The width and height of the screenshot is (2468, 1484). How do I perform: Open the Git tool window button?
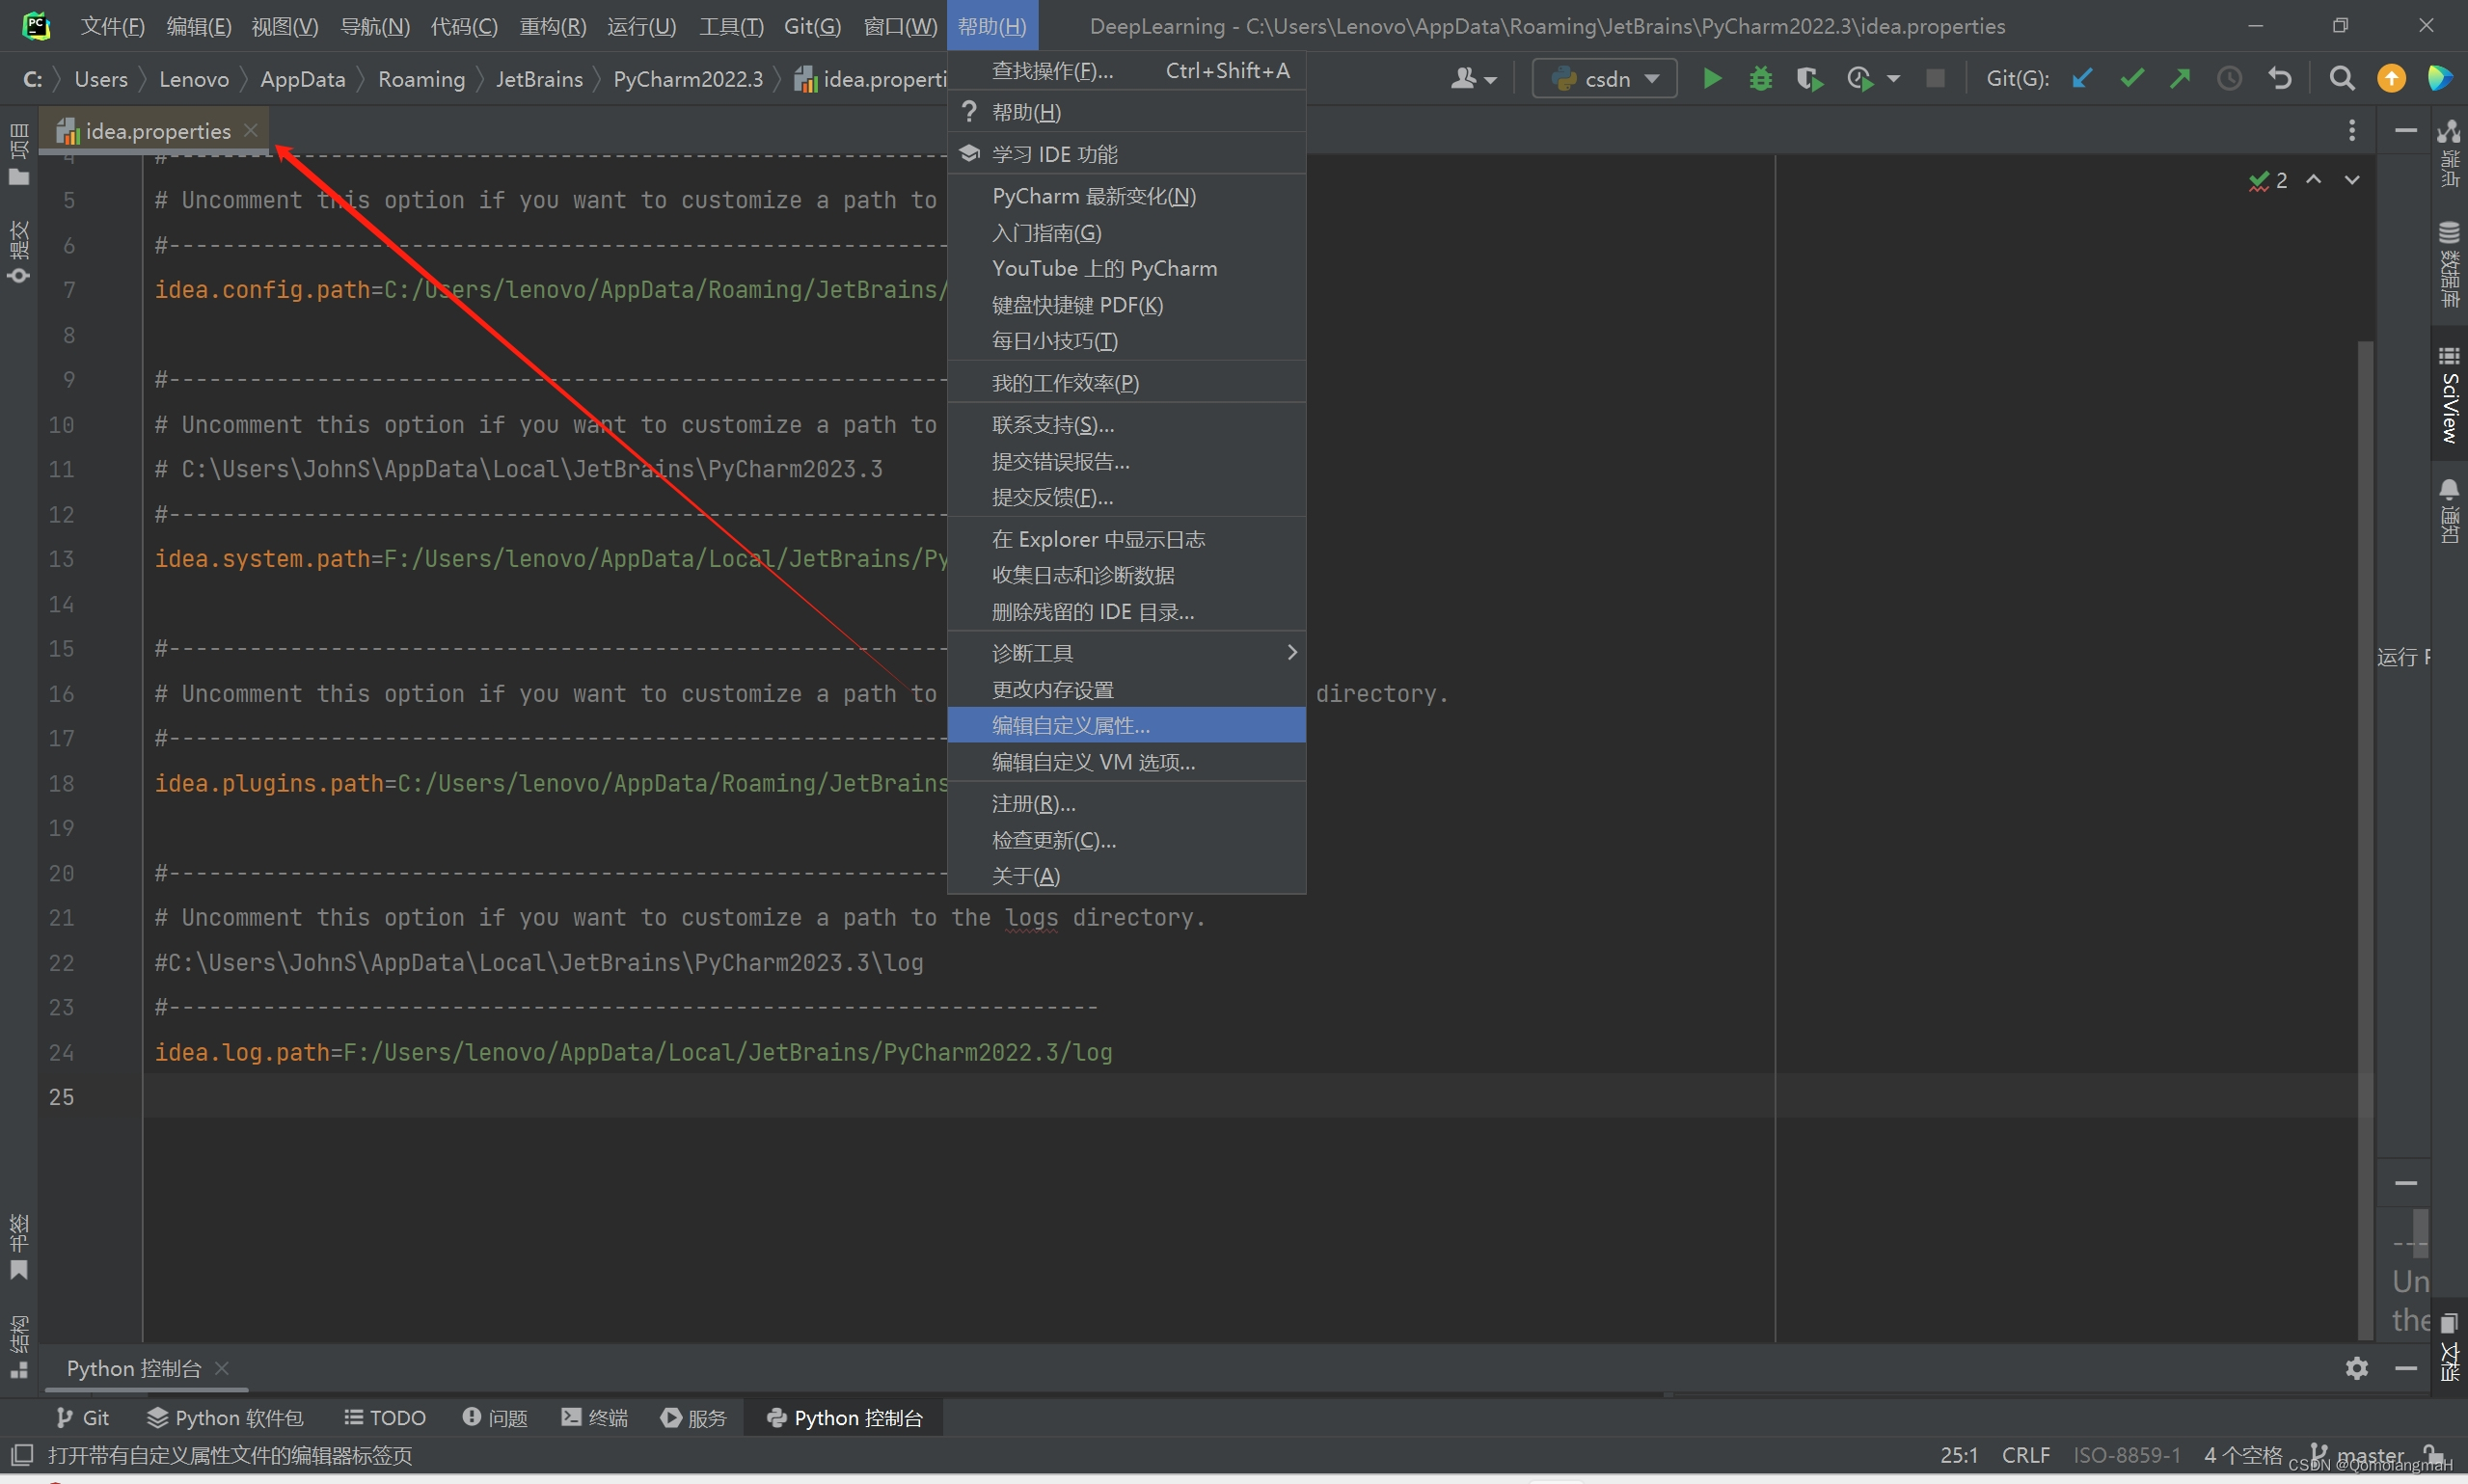click(x=83, y=1417)
